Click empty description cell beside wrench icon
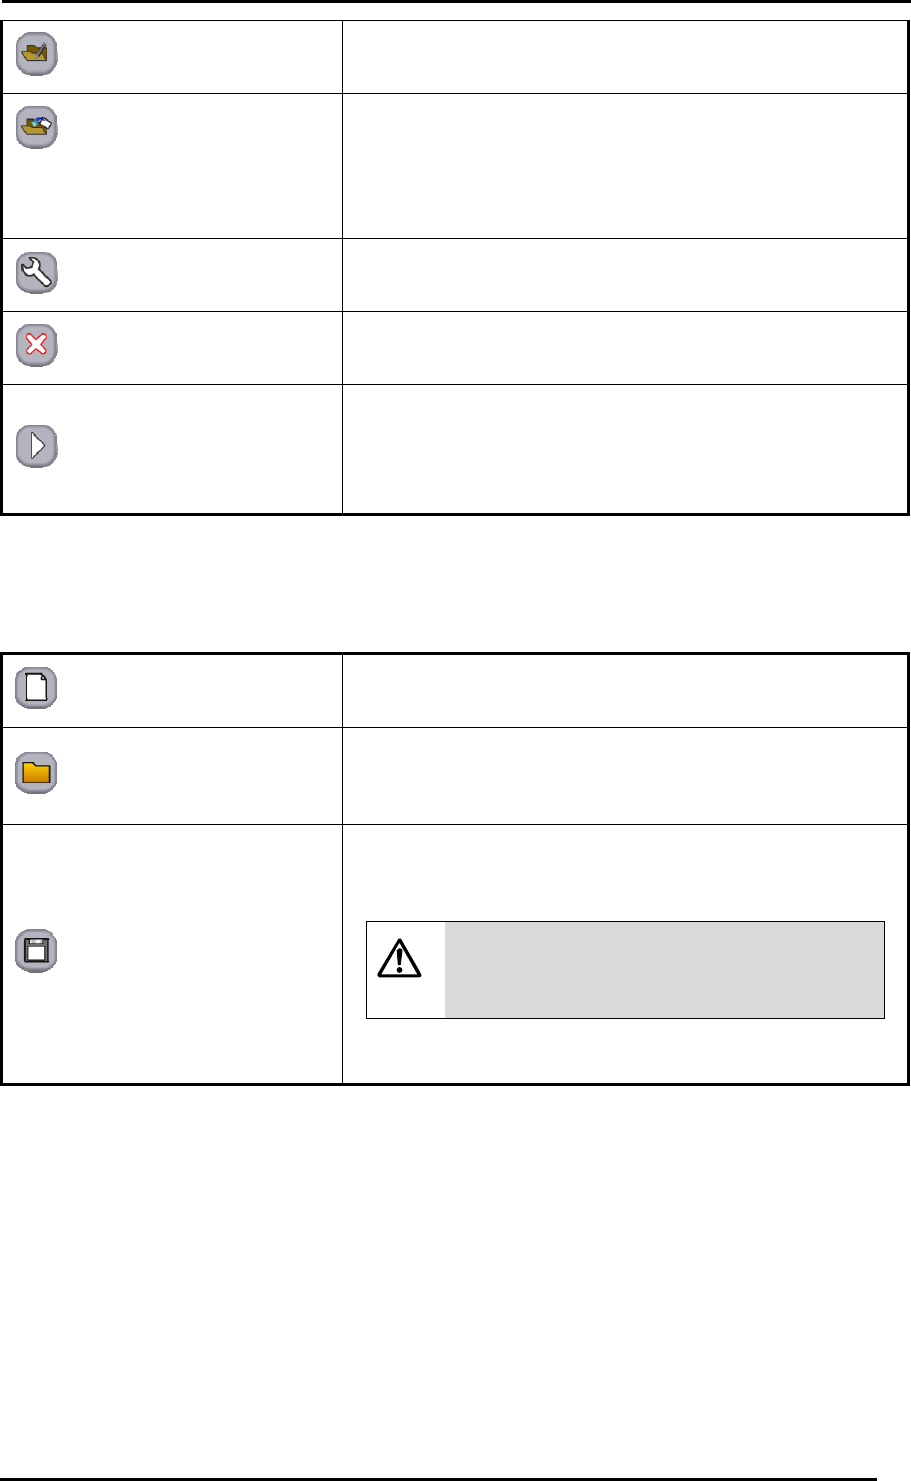 625,274
